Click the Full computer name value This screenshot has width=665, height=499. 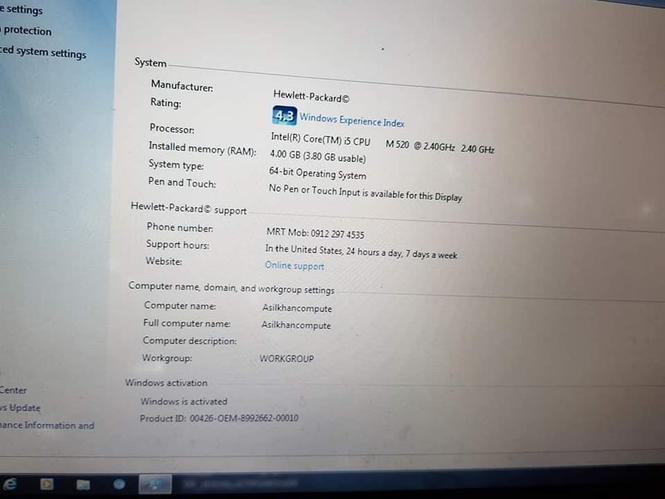point(296,325)
